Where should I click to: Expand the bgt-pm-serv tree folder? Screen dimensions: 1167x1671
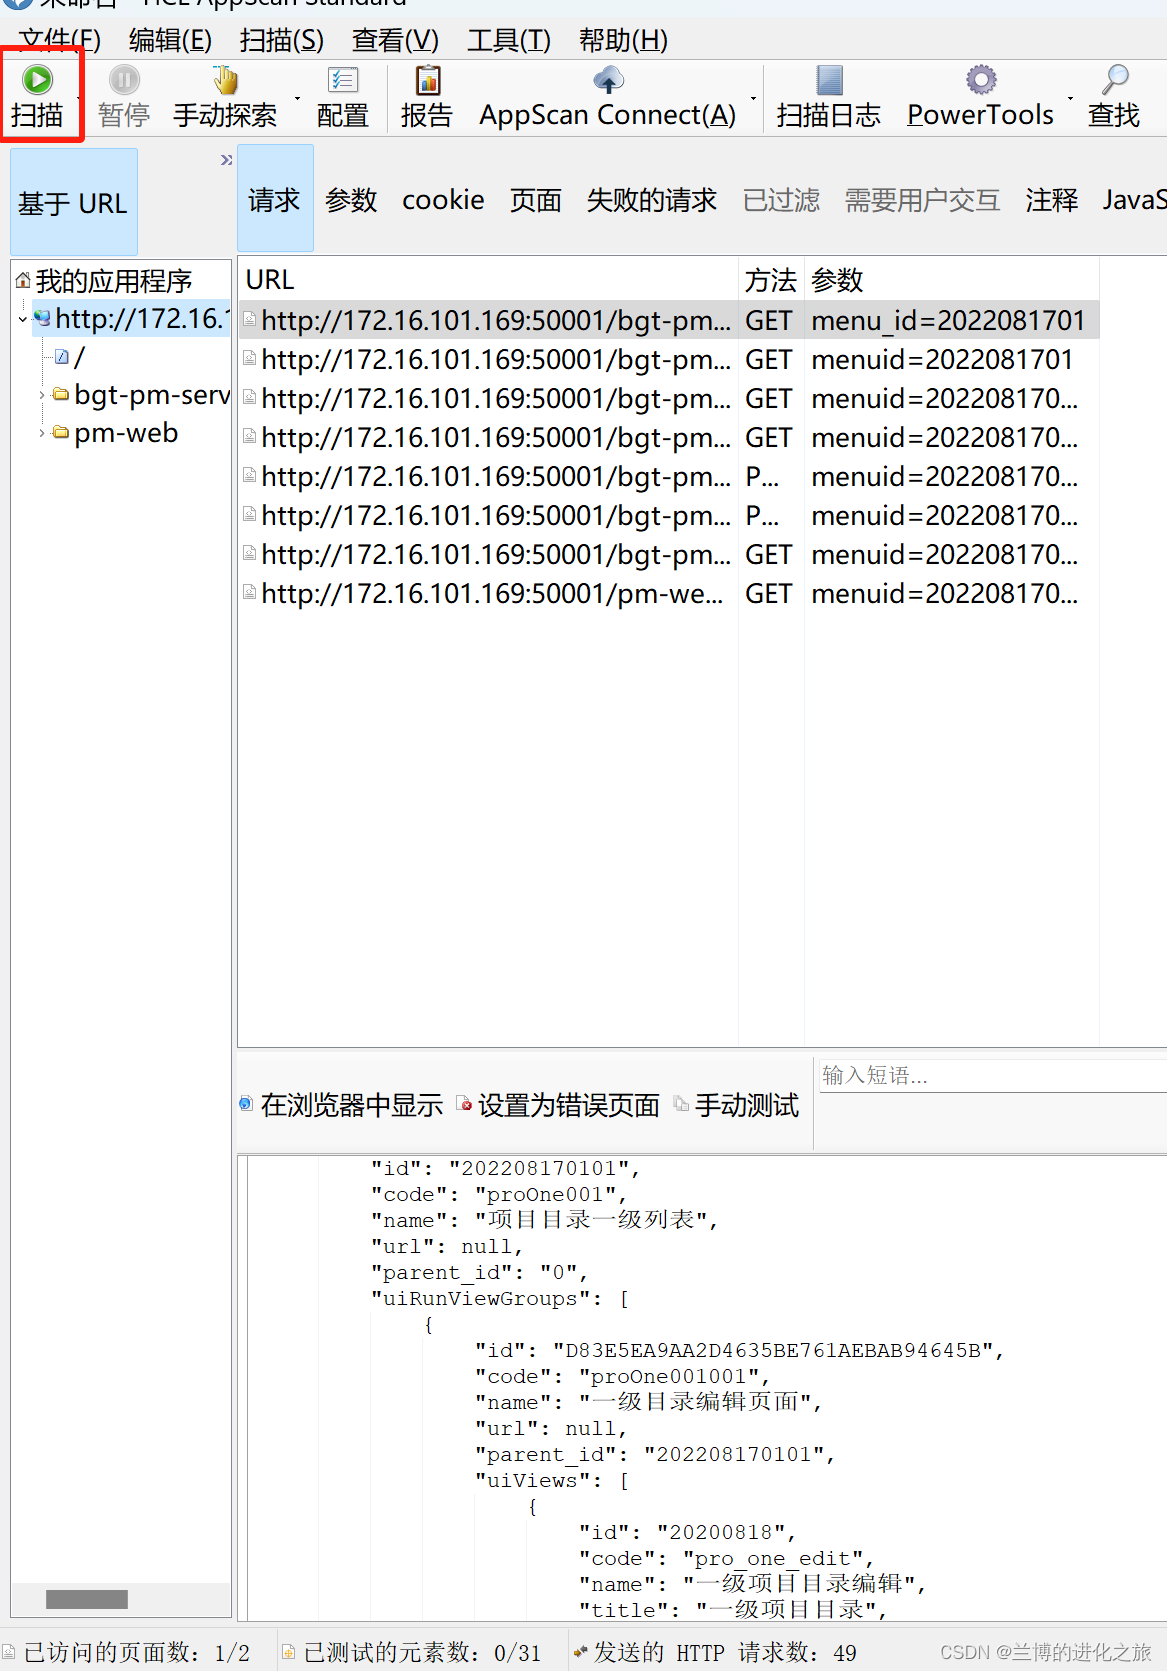[x=42, y=395]
